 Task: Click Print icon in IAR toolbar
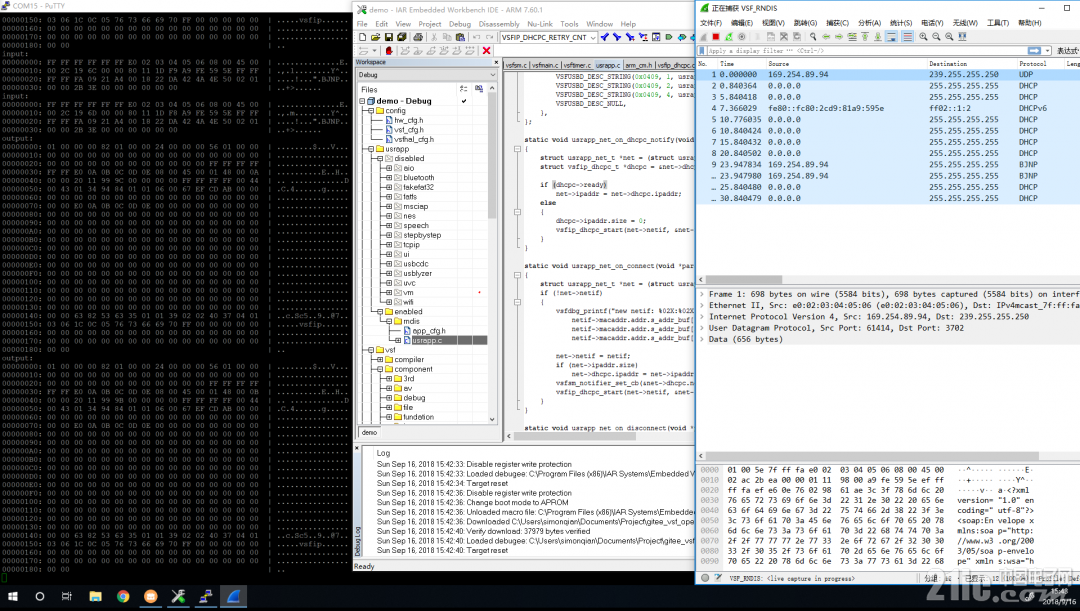point(418,37)
